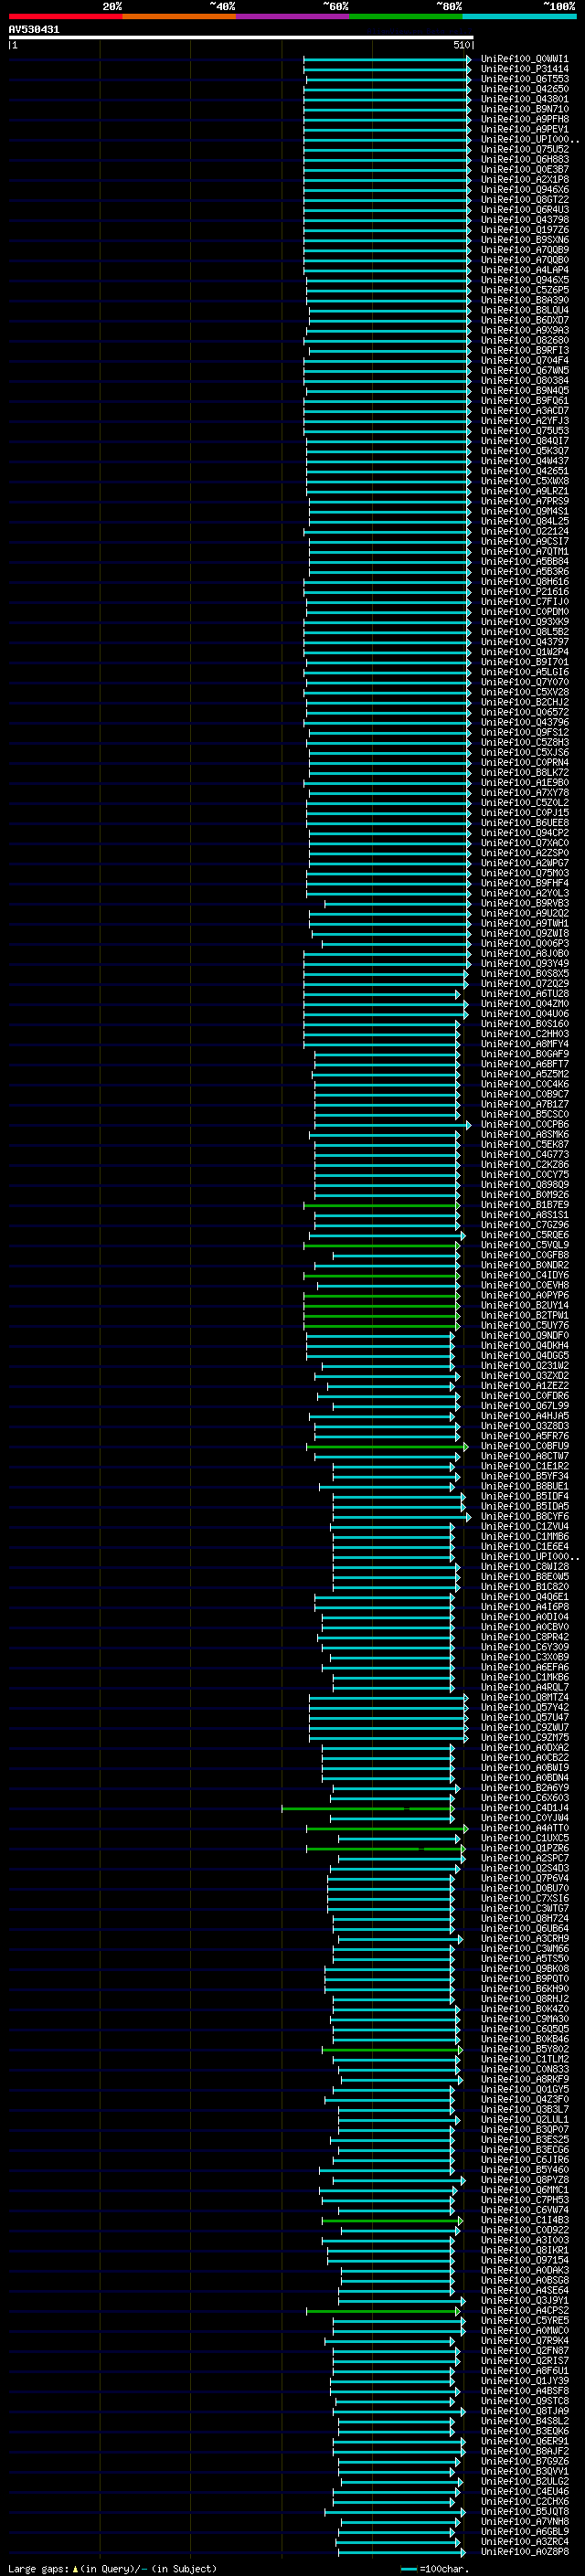
Task: Select hit label UniRef100_A7B1Z7
Action: pos(525,1104)
